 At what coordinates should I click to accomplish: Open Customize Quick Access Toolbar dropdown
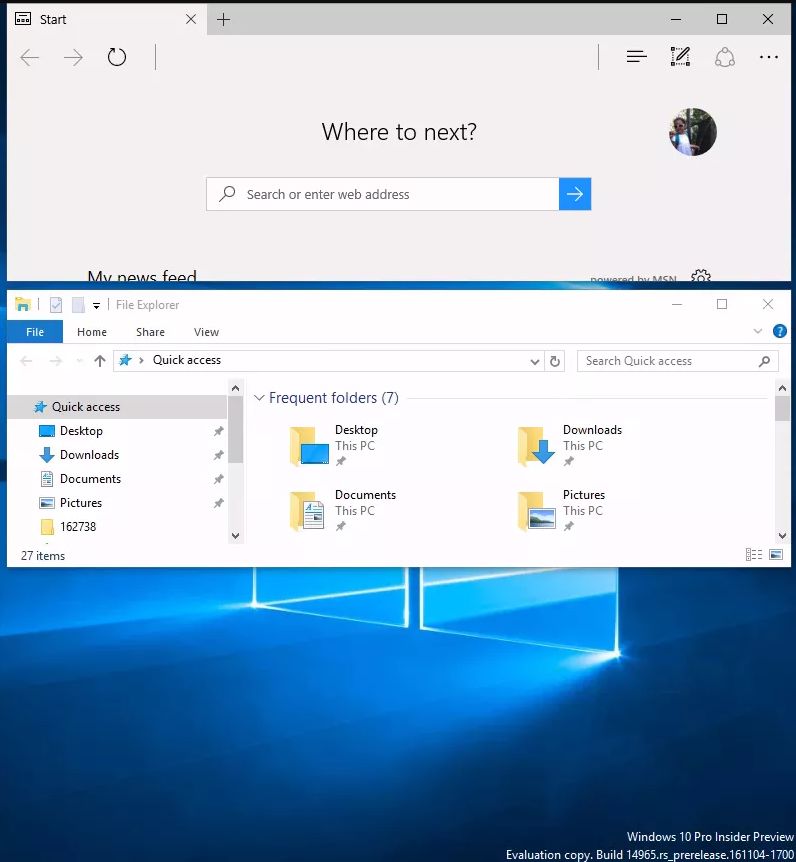click(96, 306)
